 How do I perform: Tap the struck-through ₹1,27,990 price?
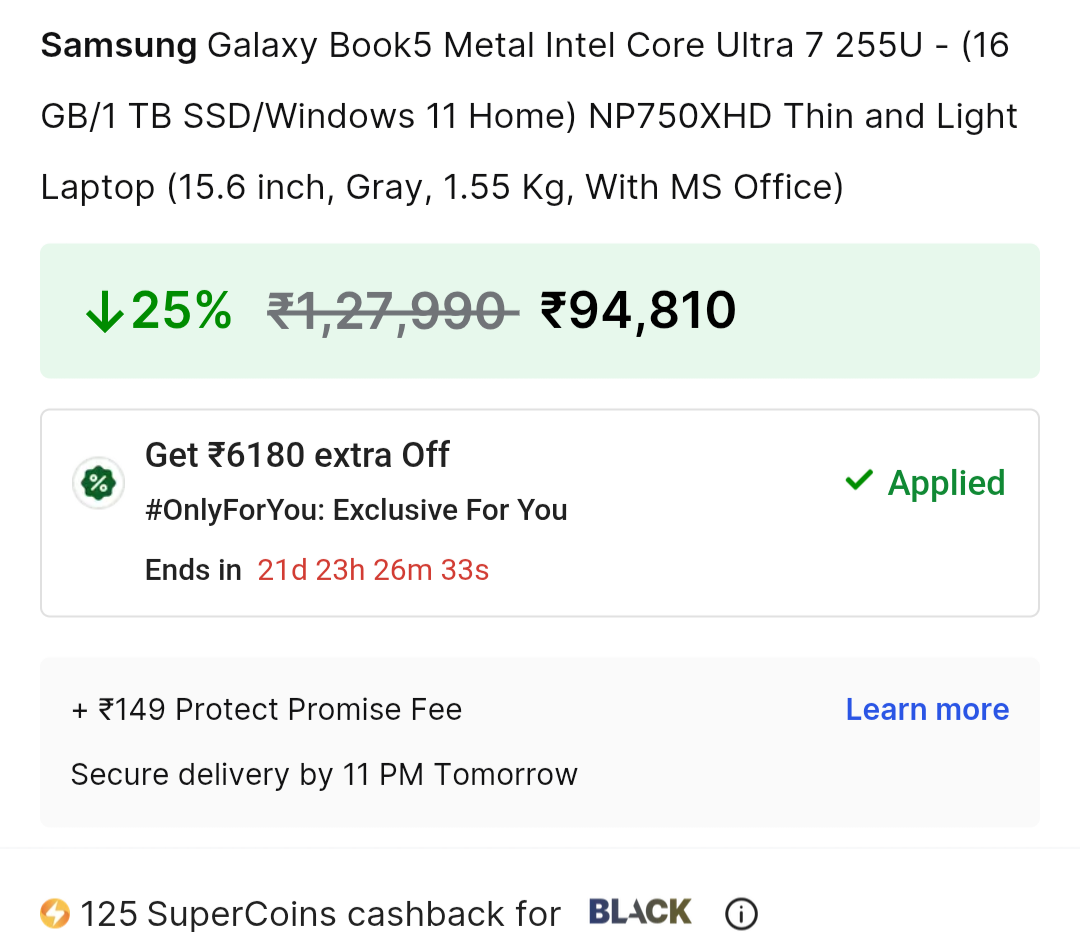tap(392, 310)
